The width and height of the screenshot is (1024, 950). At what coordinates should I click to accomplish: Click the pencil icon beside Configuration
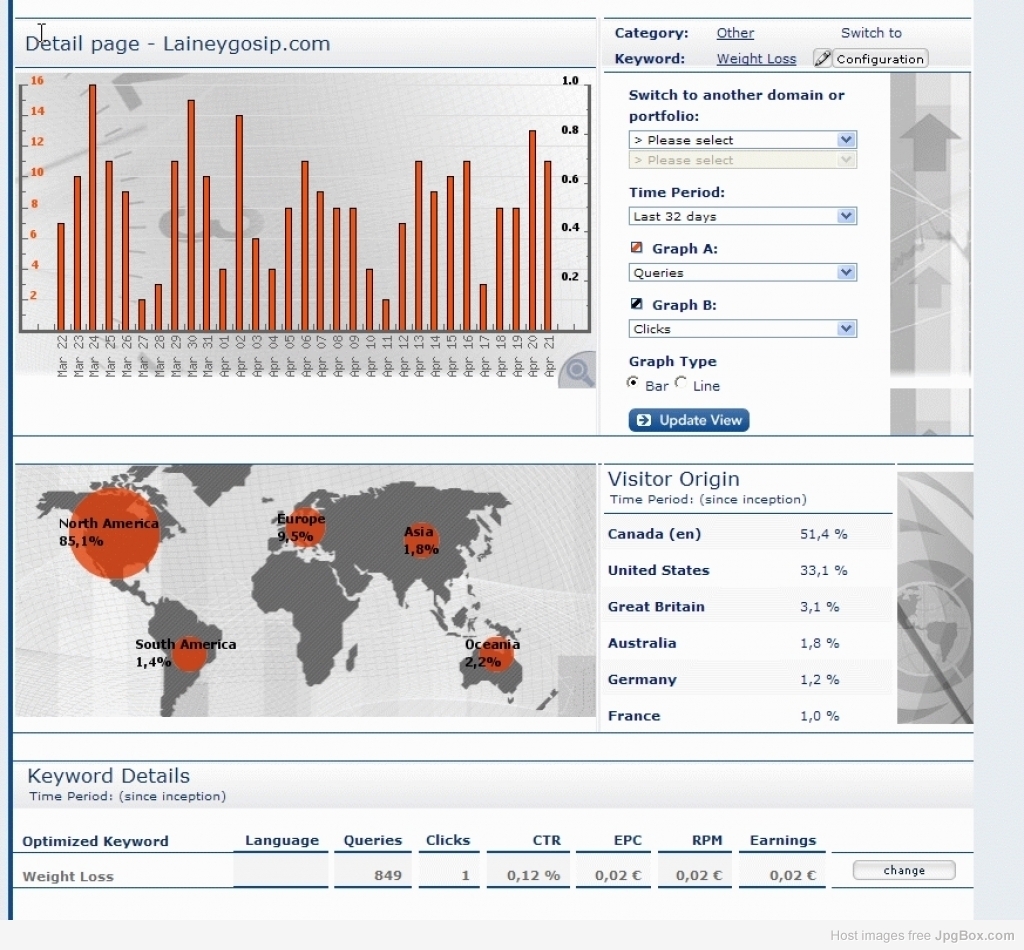click(x=822, y=59)
